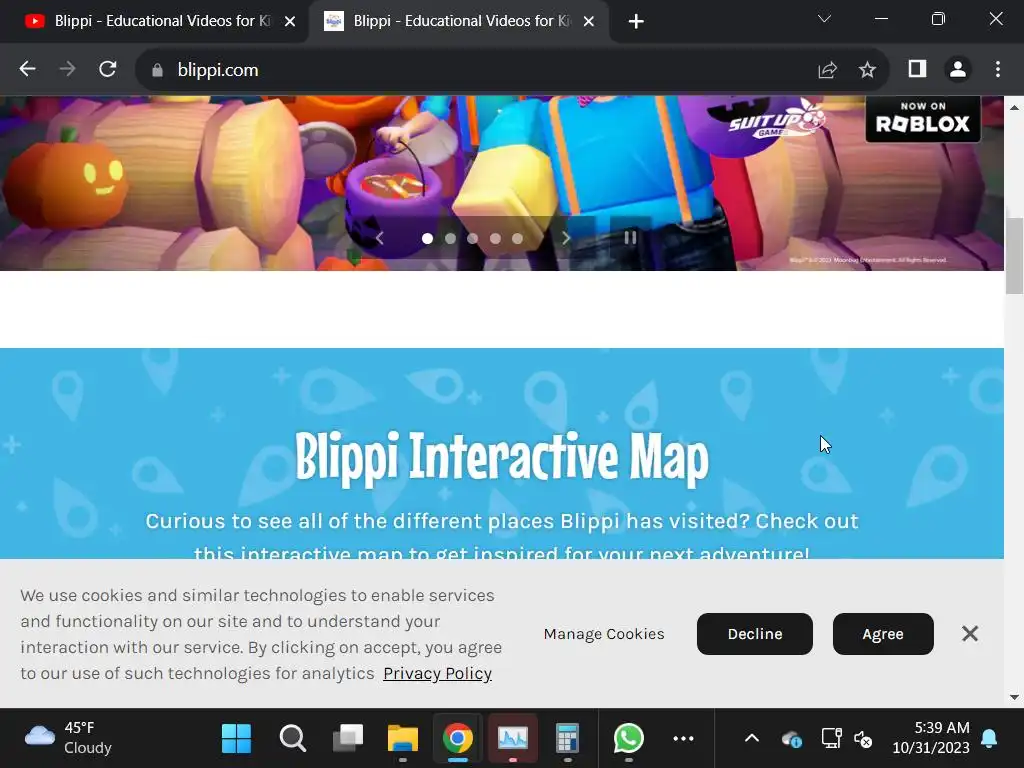Select the third carousel dot
The width and height of the screenshot is (1024, 768).
(473, 238)
